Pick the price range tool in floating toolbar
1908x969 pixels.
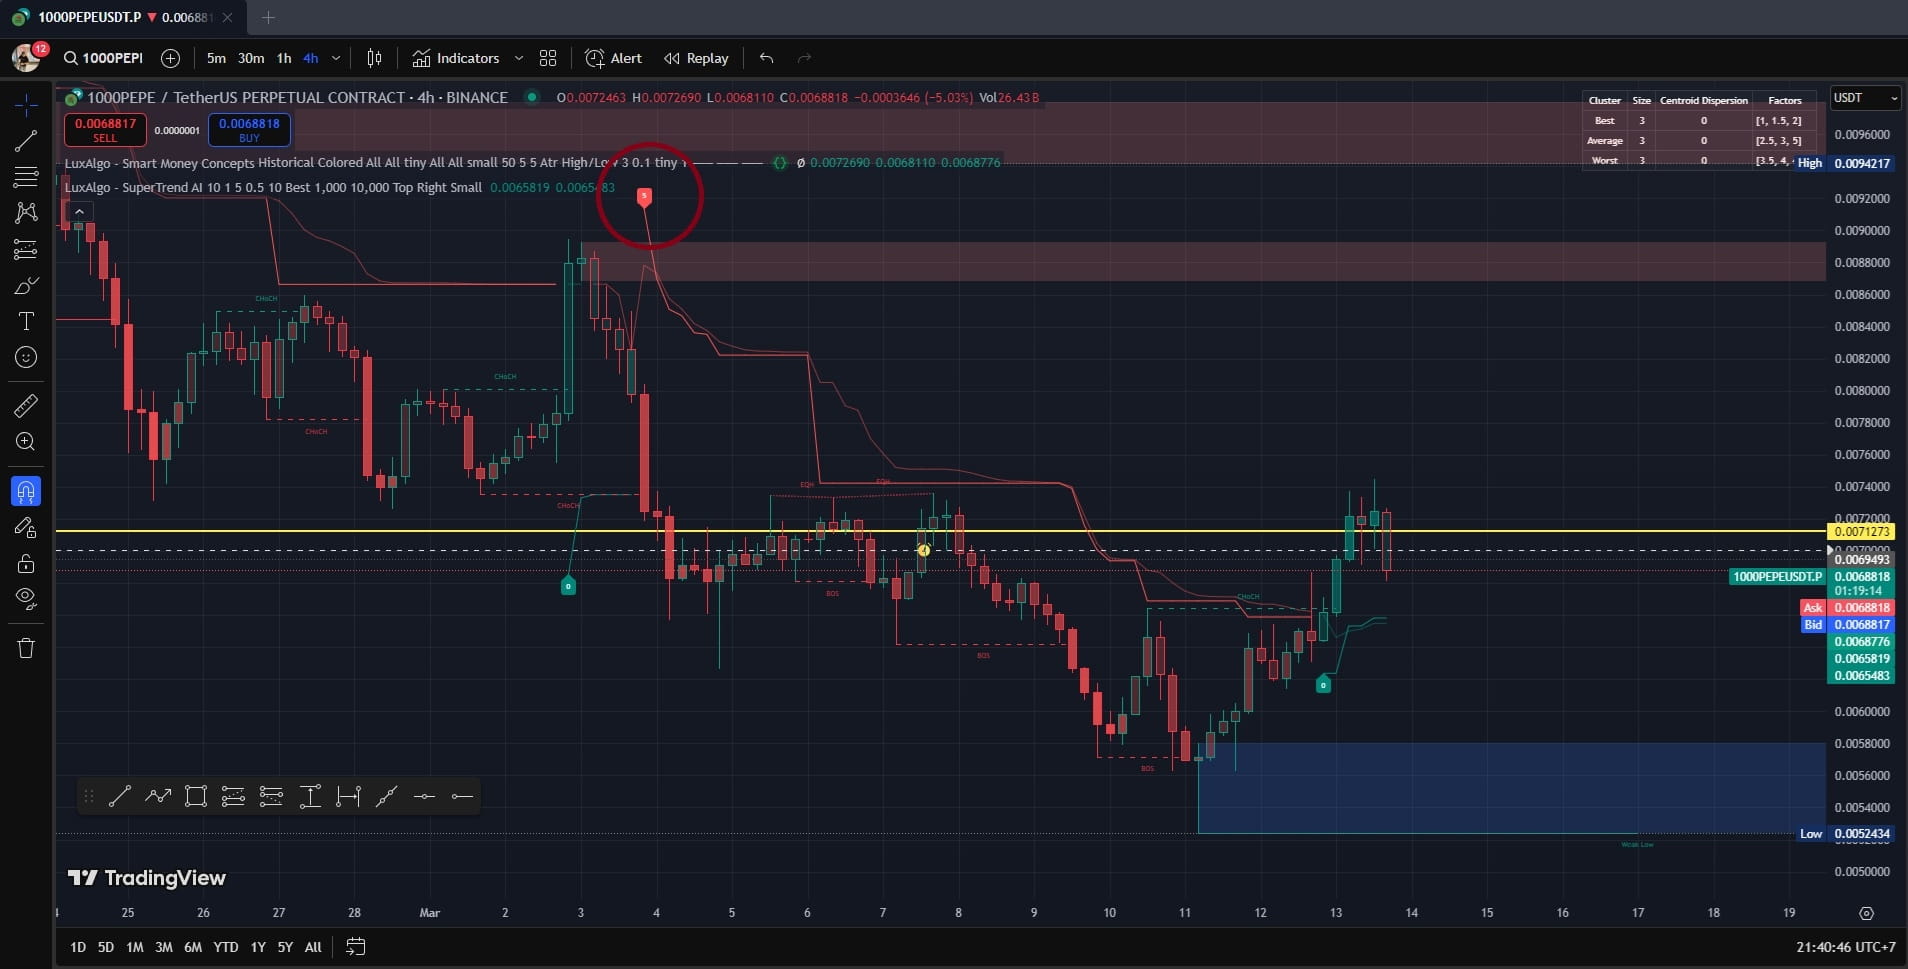pyautogui.click(x=310, y=796)
